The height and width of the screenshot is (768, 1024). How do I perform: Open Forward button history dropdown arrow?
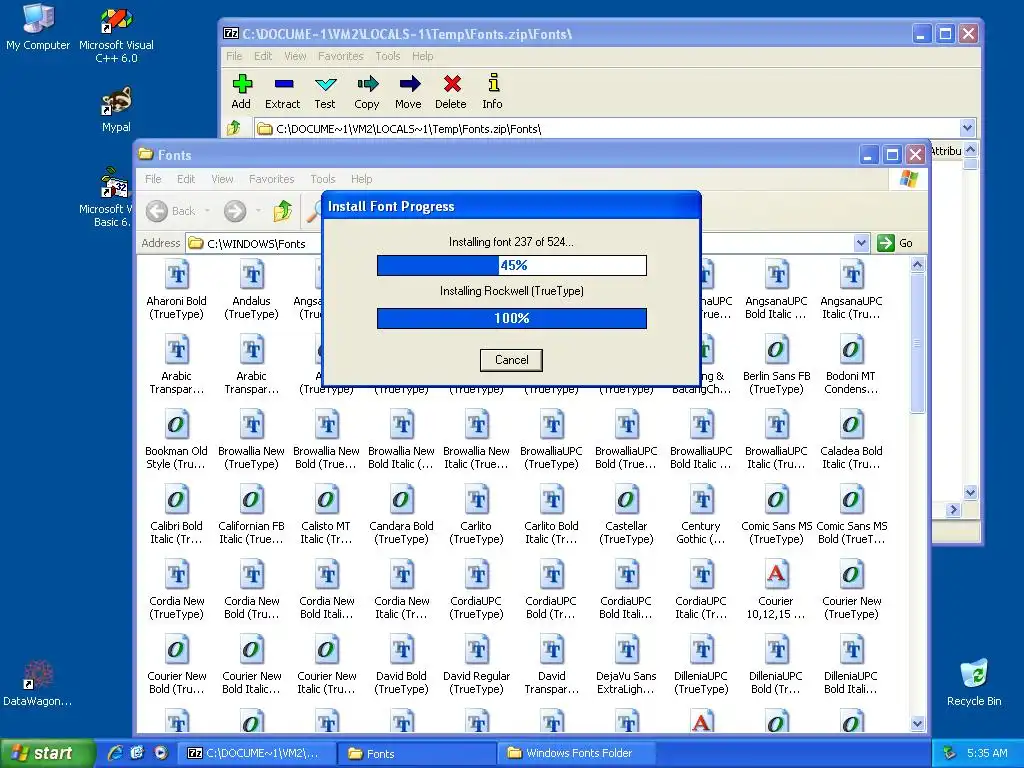click(258, 211)
